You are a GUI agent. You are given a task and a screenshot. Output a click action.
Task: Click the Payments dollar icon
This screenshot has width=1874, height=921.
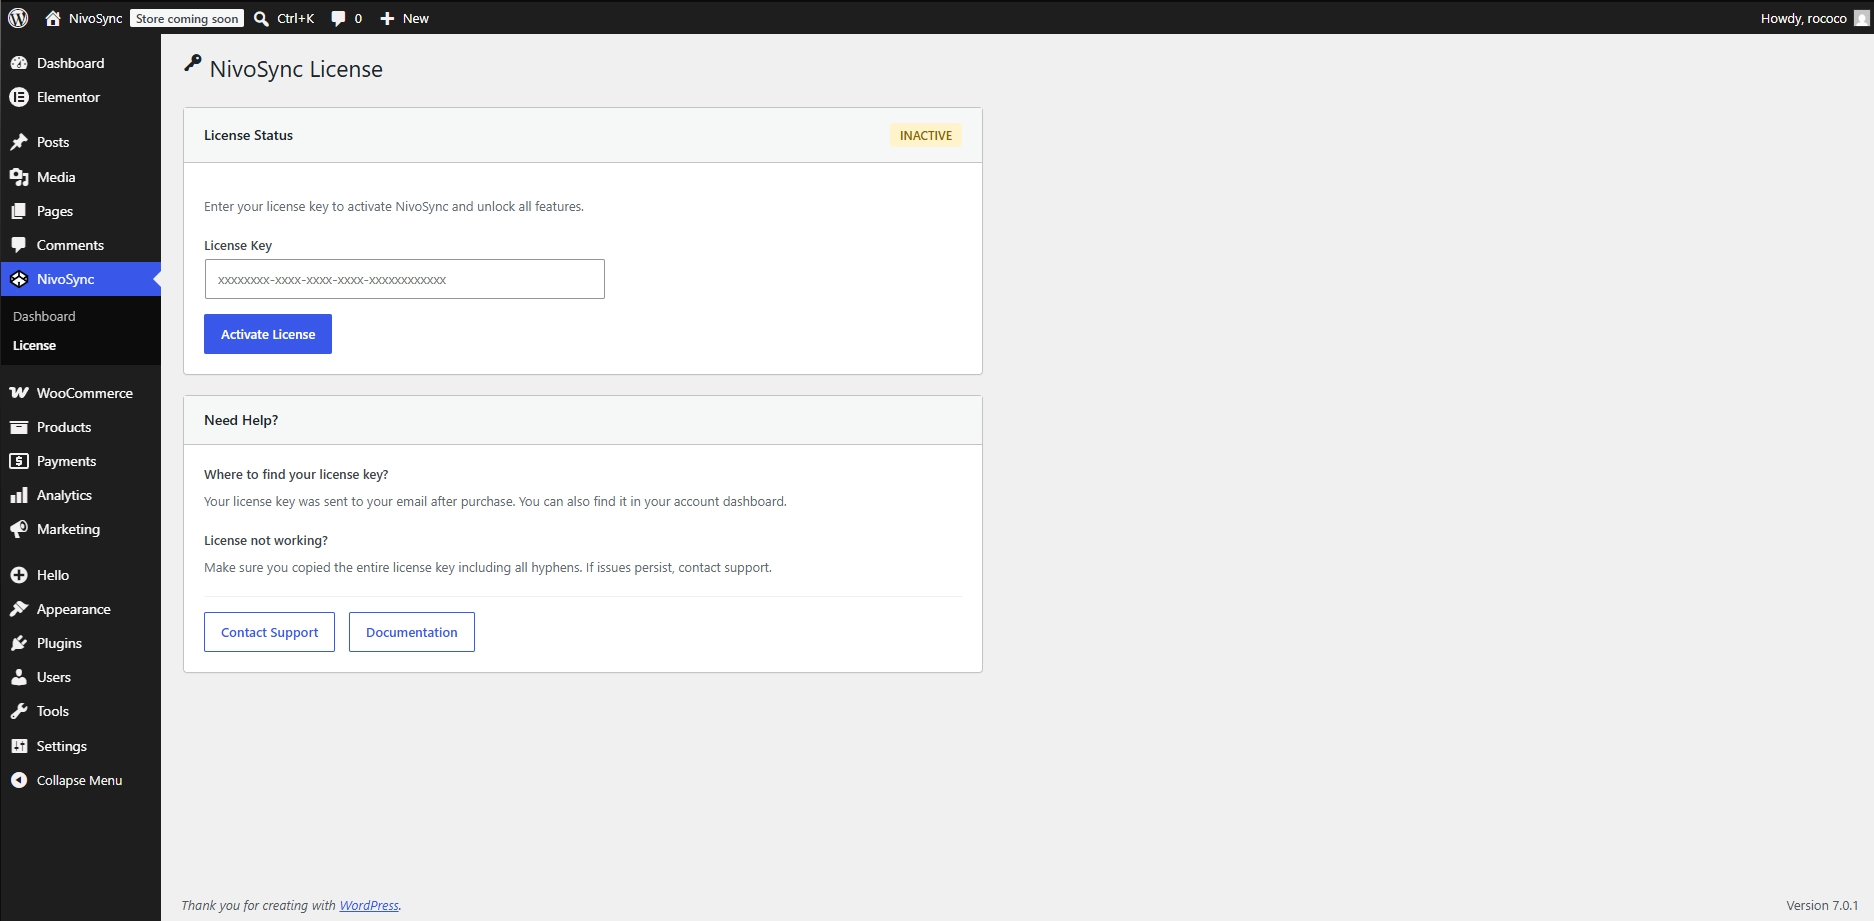point(19,461)
